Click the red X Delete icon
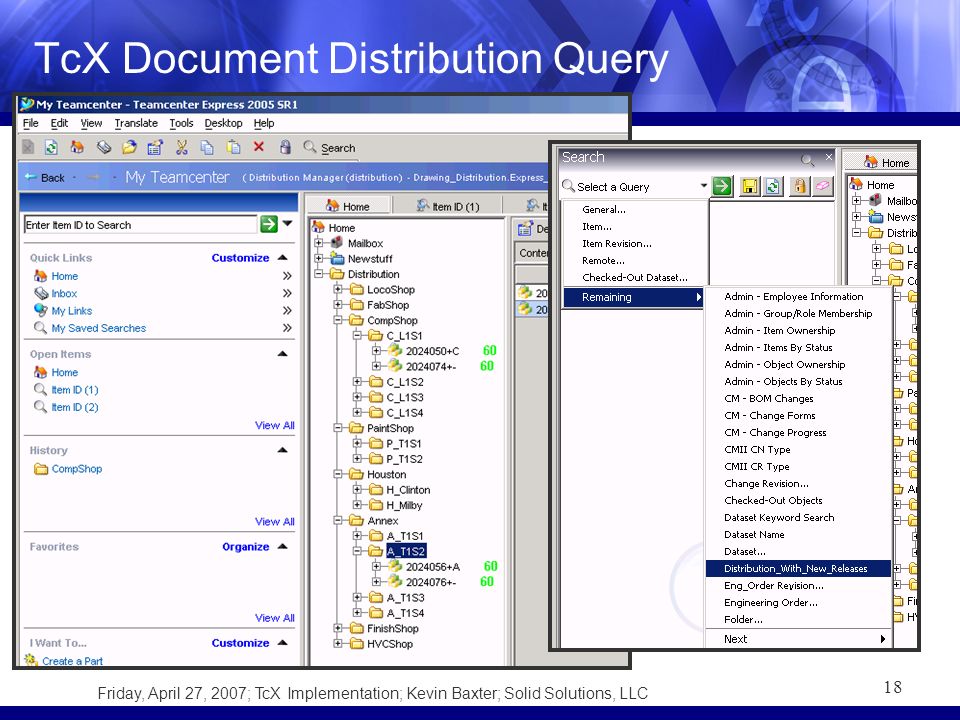Screen dimensions: 960x720 (x=258, y=147)
